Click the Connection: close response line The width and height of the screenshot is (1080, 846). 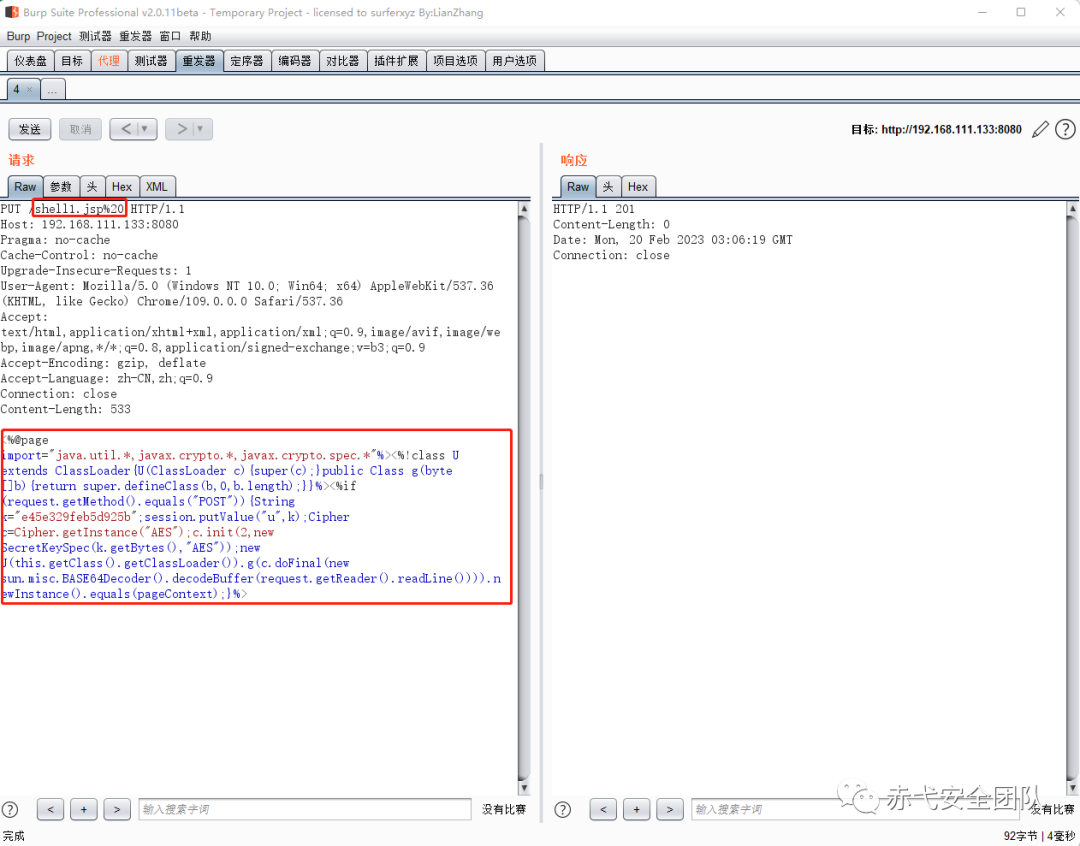click(x=611, y=256)
